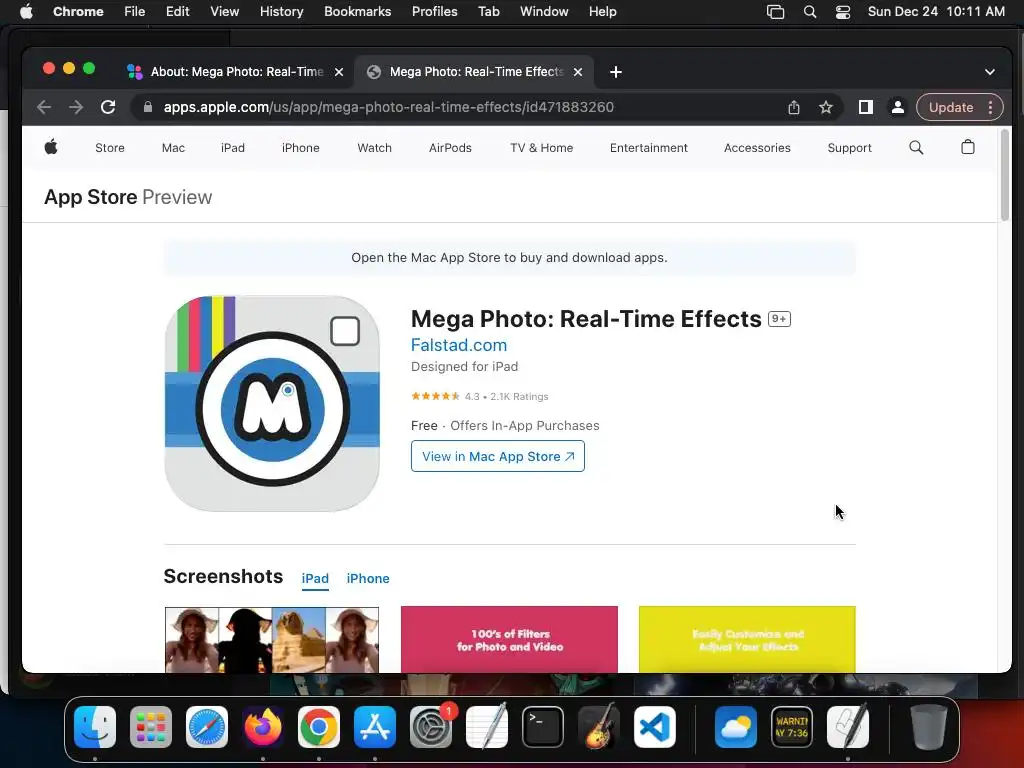Go to Support in Apple navigation

click(x=849, y=148)
